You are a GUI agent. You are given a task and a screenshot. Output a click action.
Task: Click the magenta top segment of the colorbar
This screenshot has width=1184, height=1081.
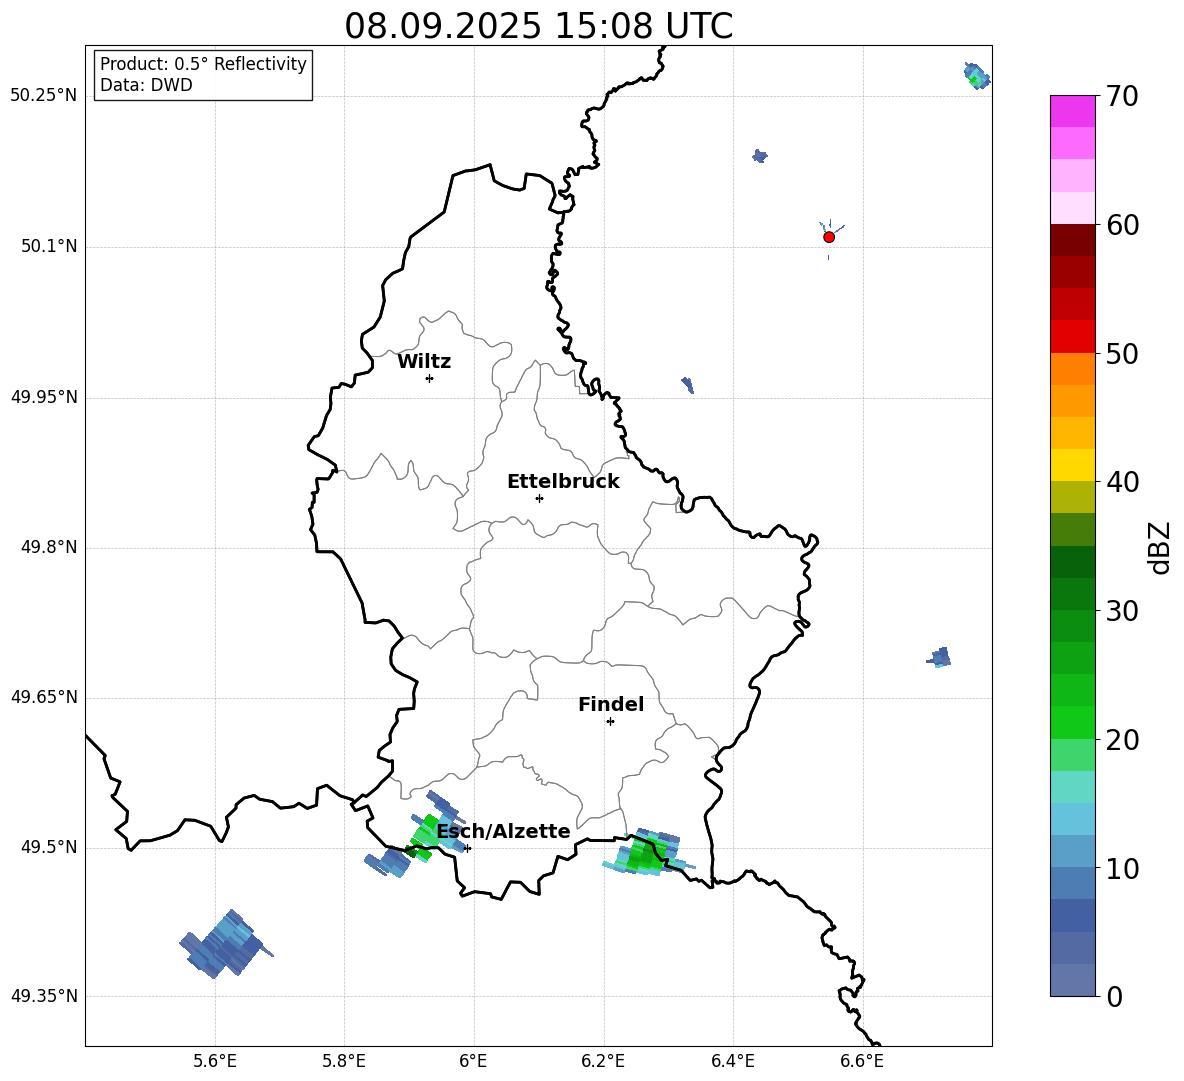coord(1072,110)
